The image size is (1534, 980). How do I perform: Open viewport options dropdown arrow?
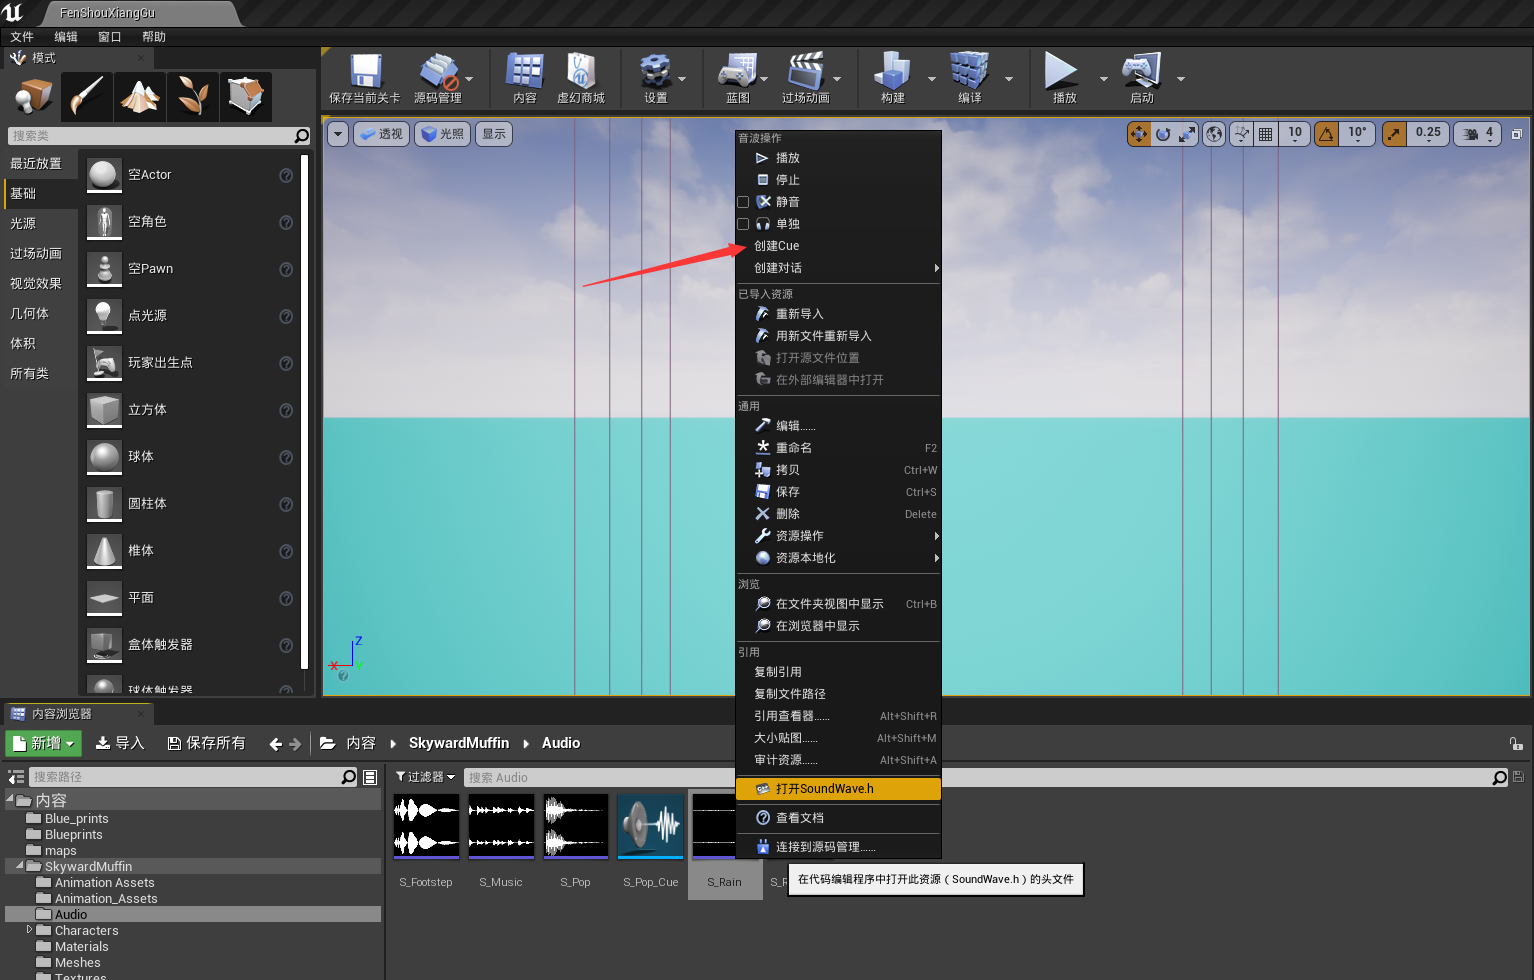pos(338,134)
